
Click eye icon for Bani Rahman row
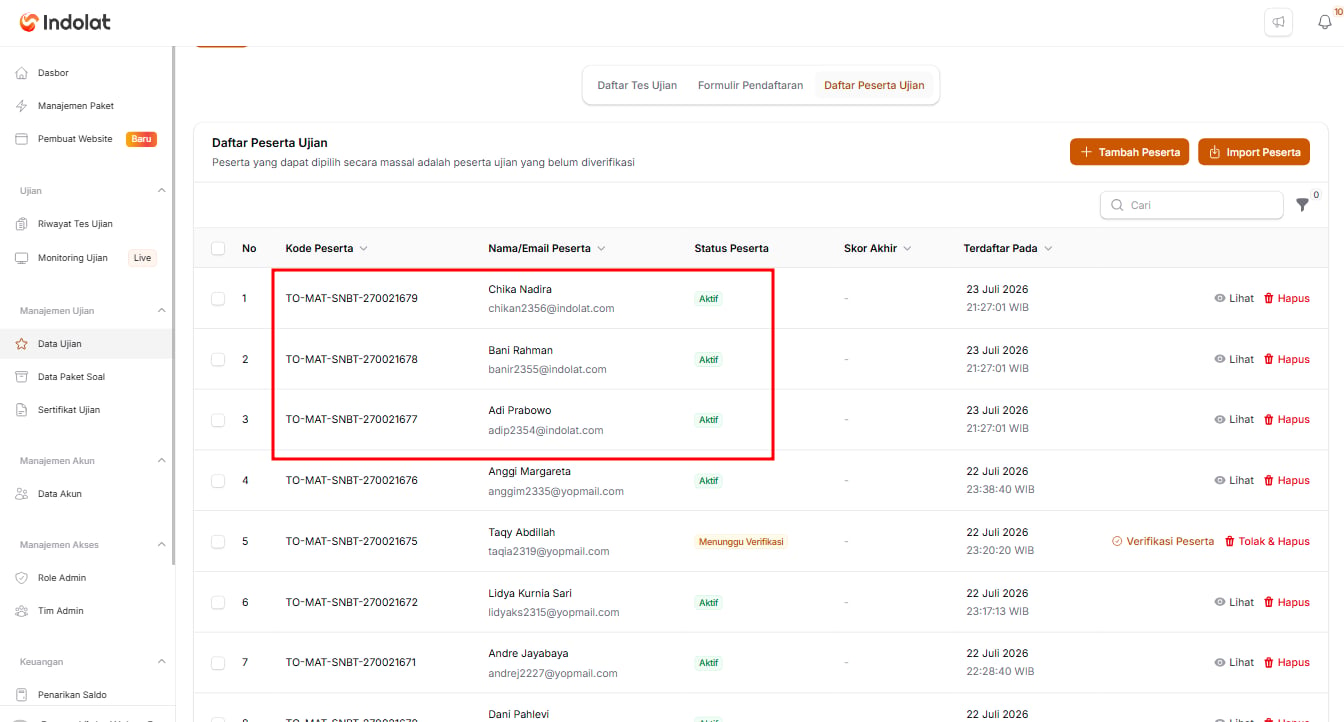(1219, 359)
